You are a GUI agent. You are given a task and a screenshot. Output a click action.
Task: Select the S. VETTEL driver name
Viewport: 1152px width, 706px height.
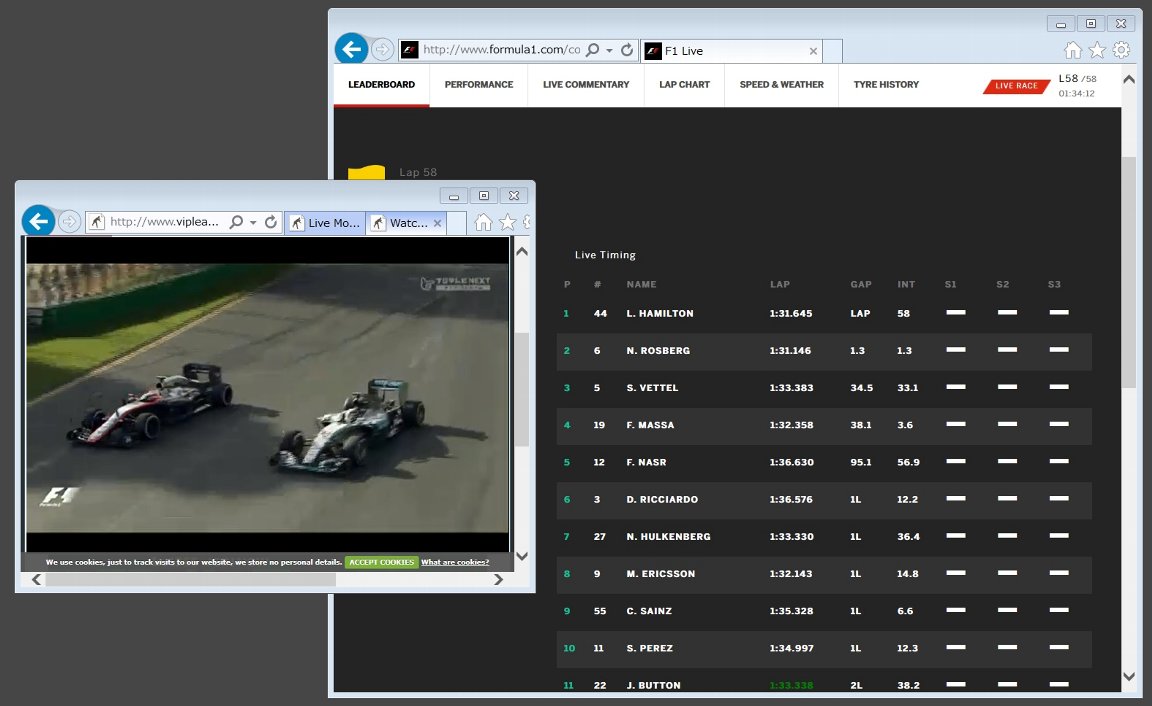(652, 388)
